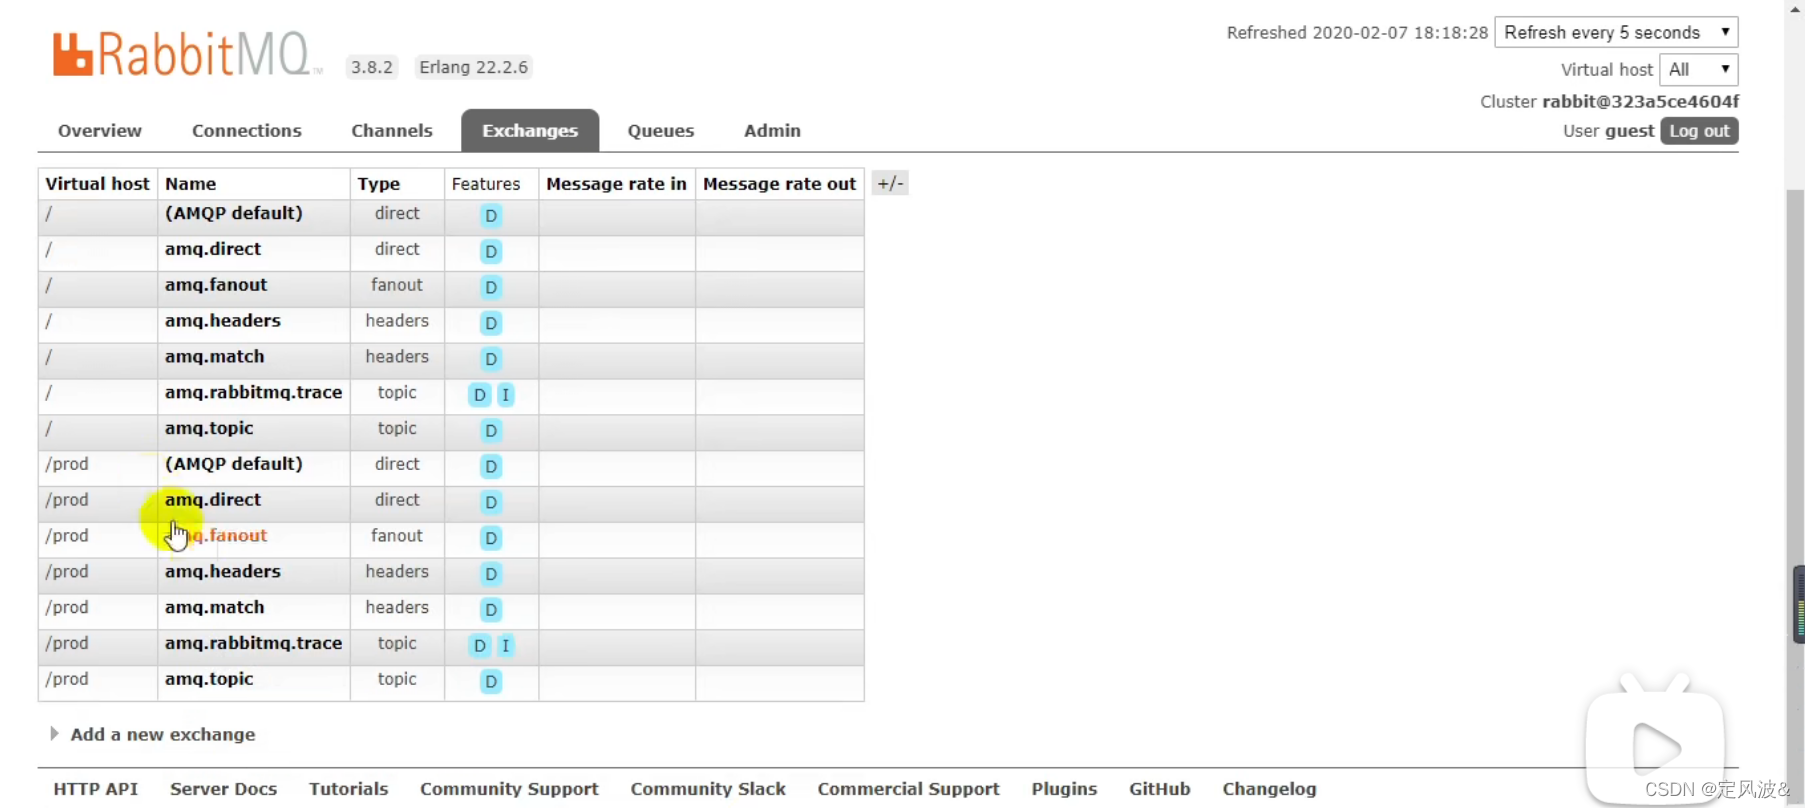
Task: Open (AMQP default) exchange in / vhost
Action: (x=233, y=213)
